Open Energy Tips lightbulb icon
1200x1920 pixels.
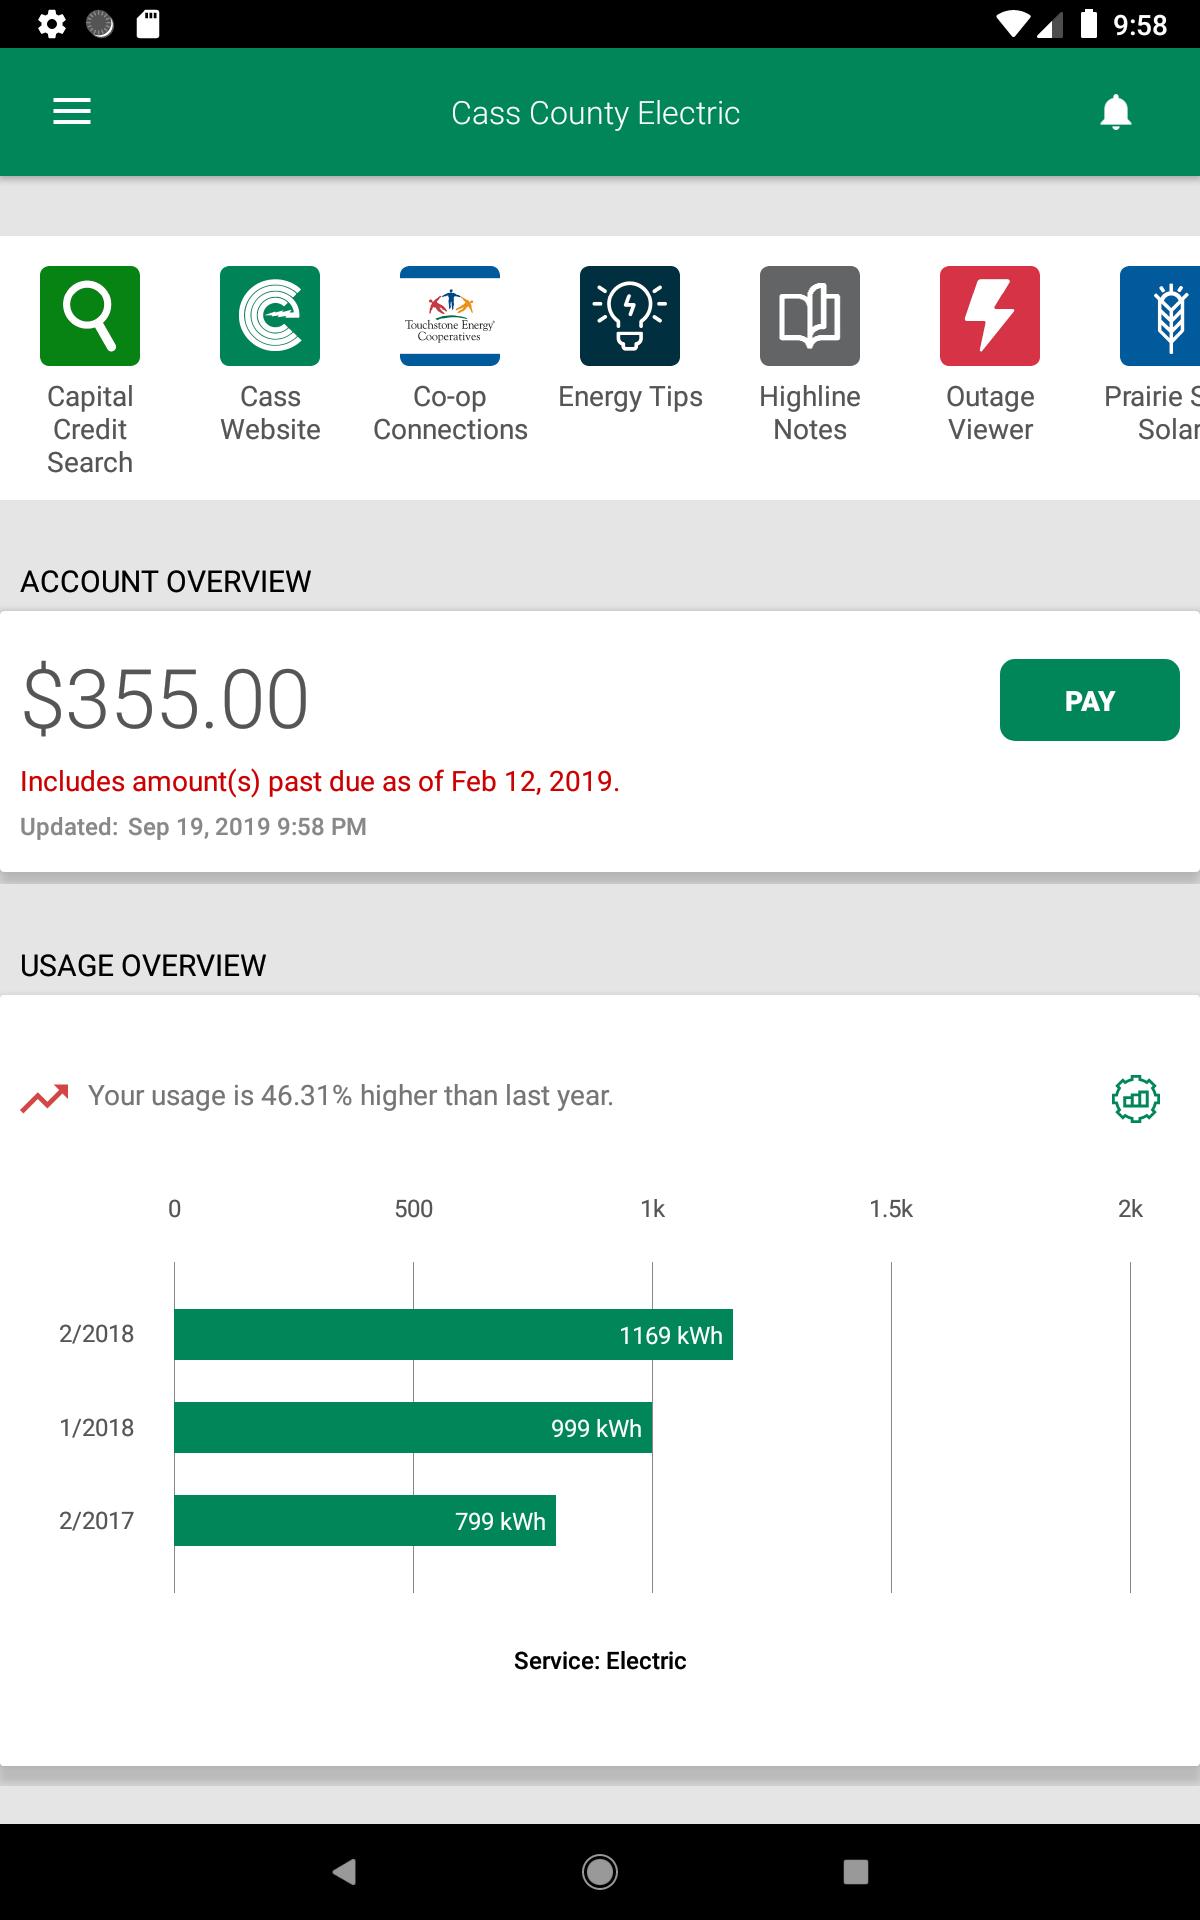coord(630,316)
